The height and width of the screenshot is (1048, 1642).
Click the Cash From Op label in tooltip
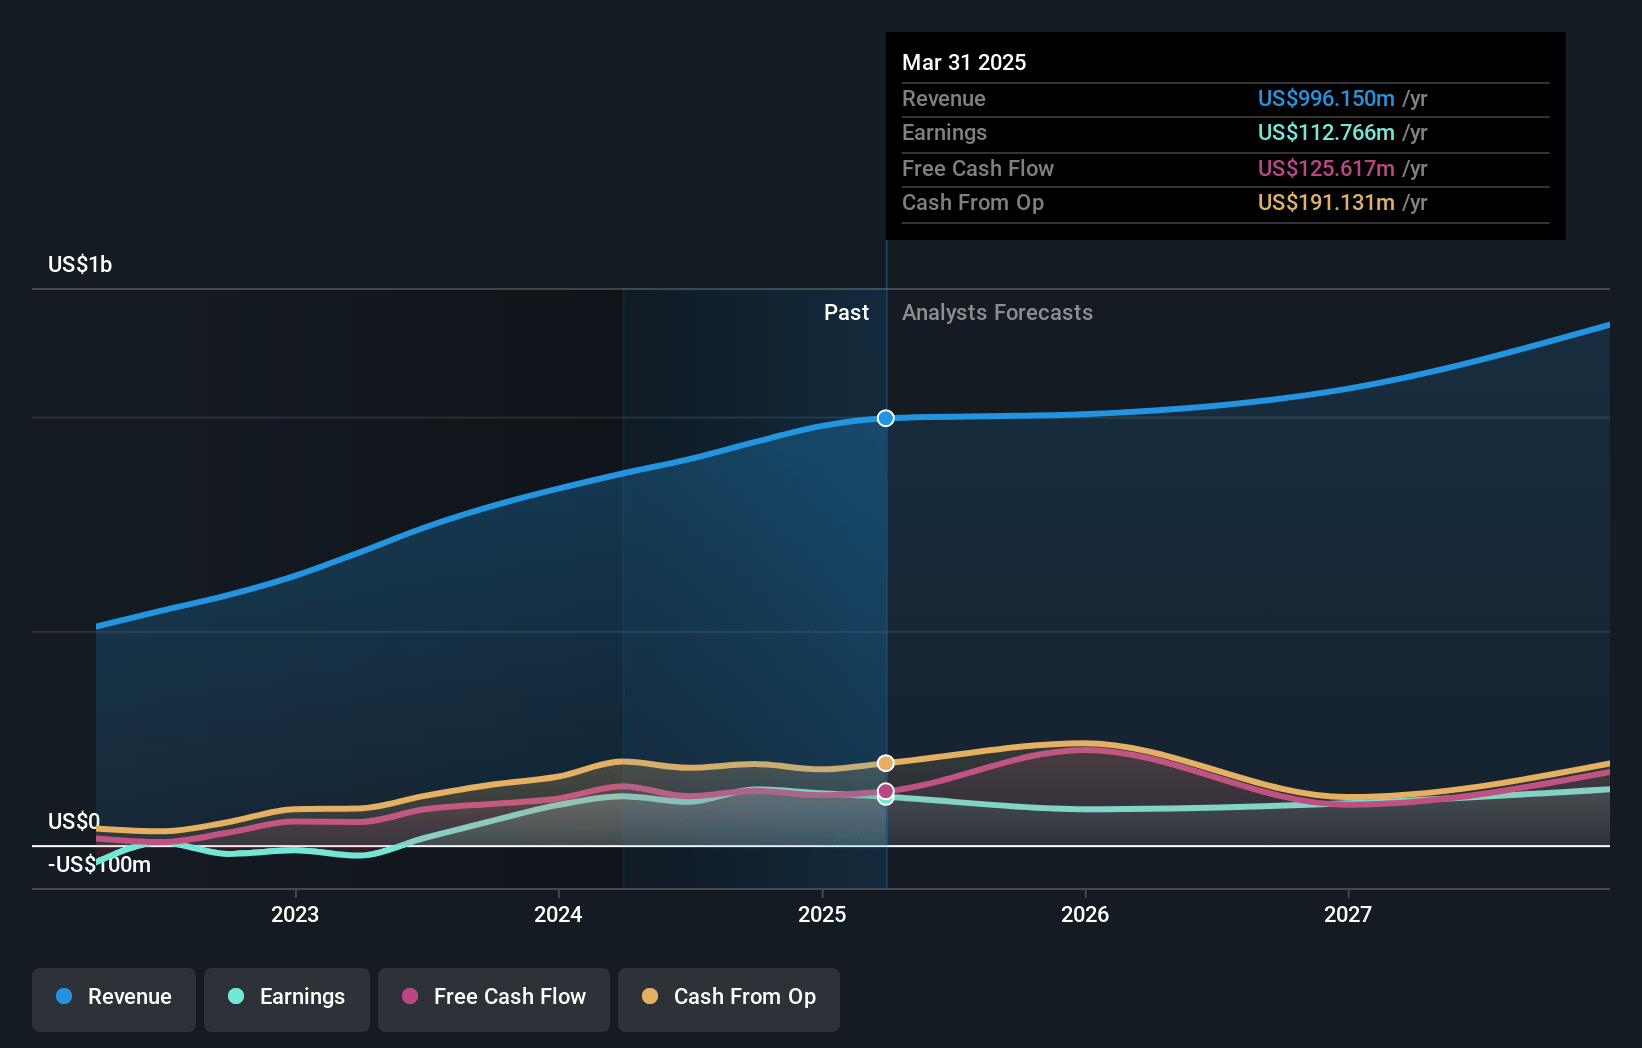point(973,202)
